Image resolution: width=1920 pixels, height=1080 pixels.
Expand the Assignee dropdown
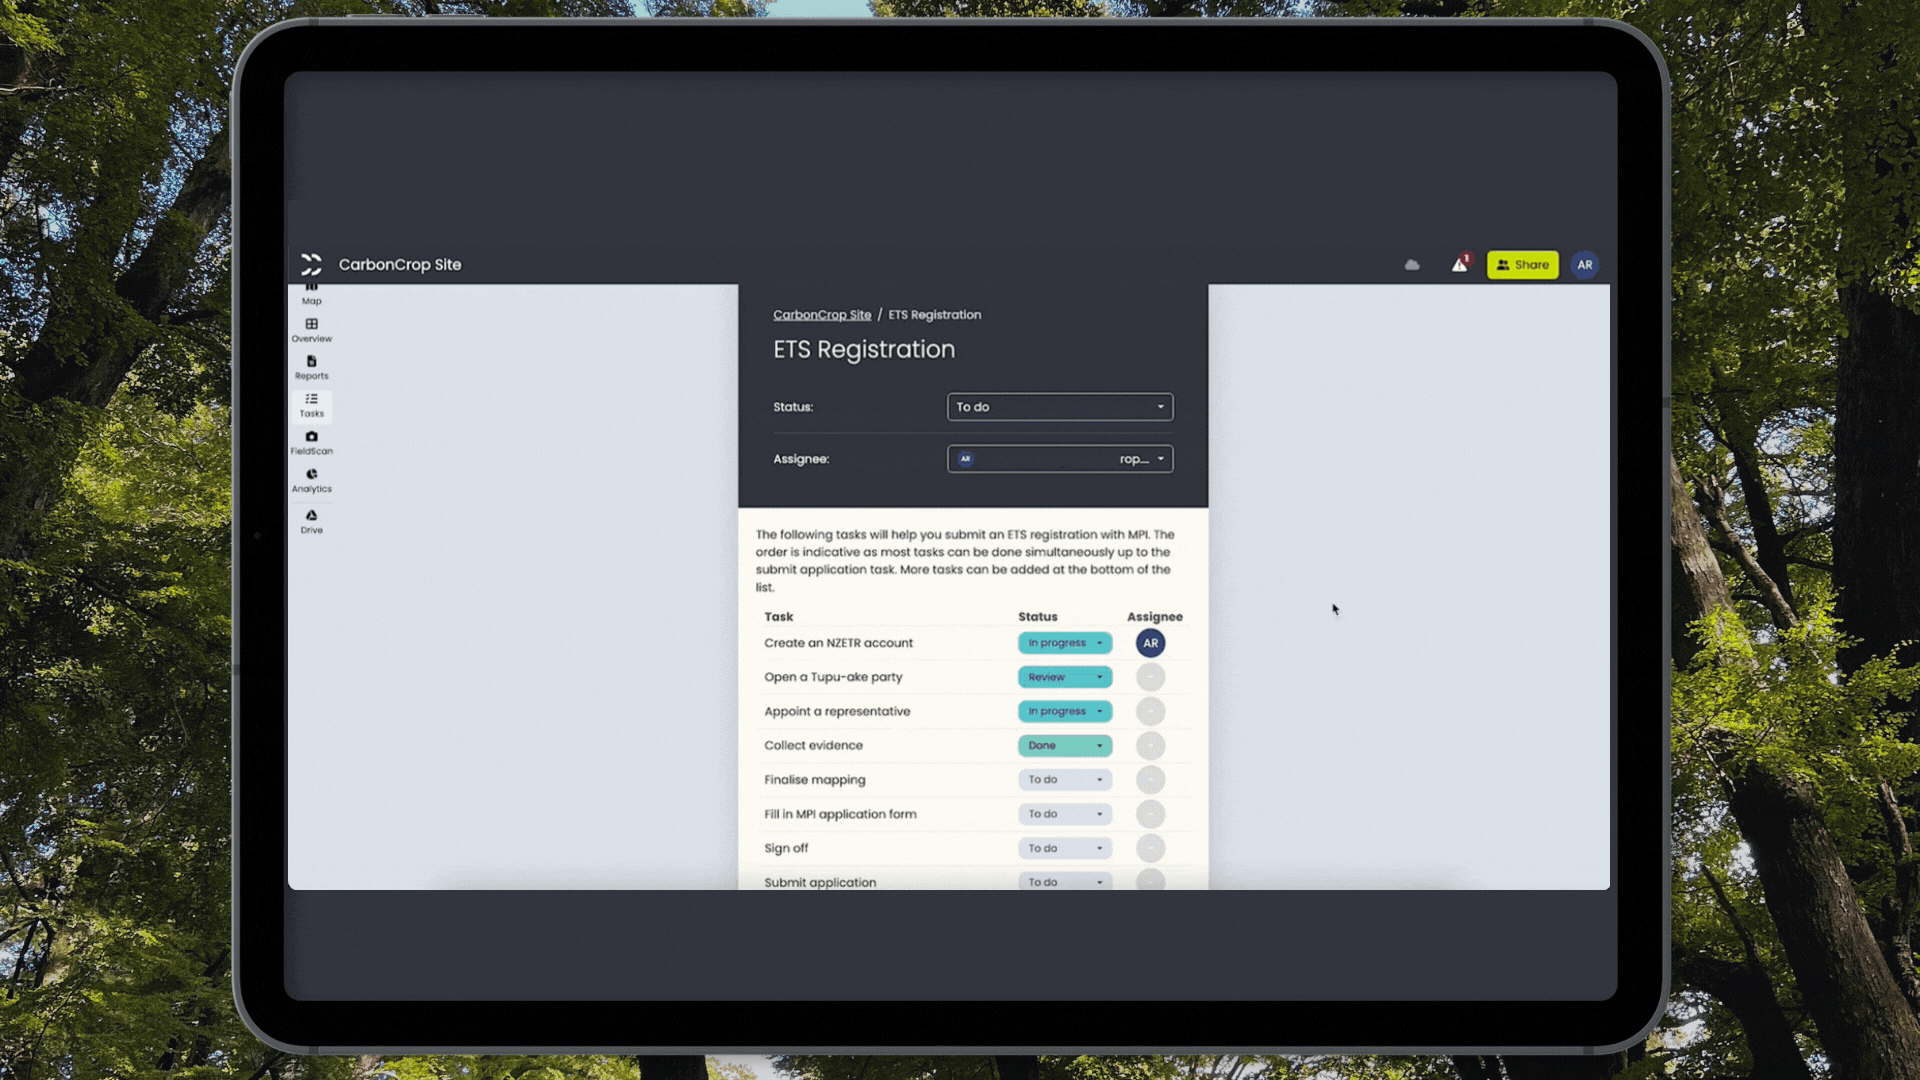click(1060, 459)
